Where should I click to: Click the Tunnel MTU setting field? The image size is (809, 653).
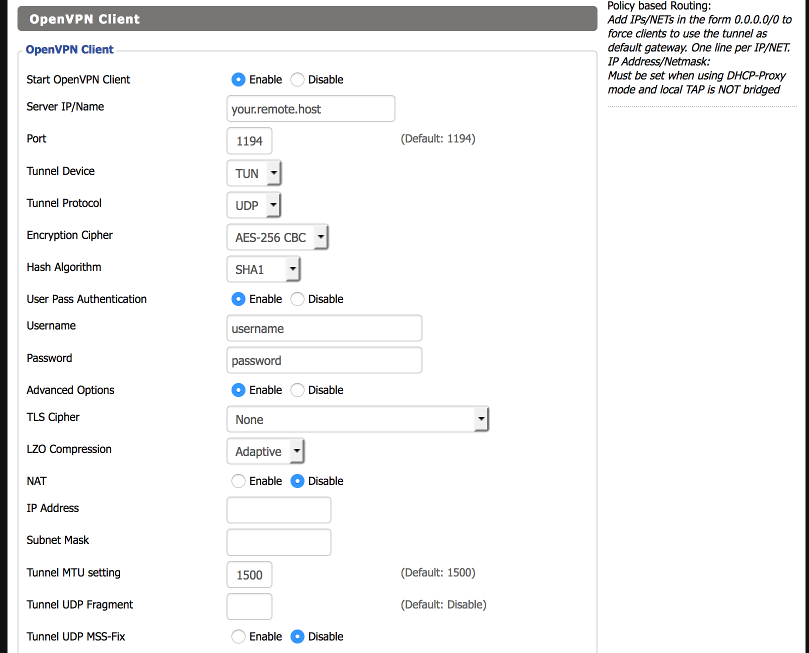click(249, 575)
